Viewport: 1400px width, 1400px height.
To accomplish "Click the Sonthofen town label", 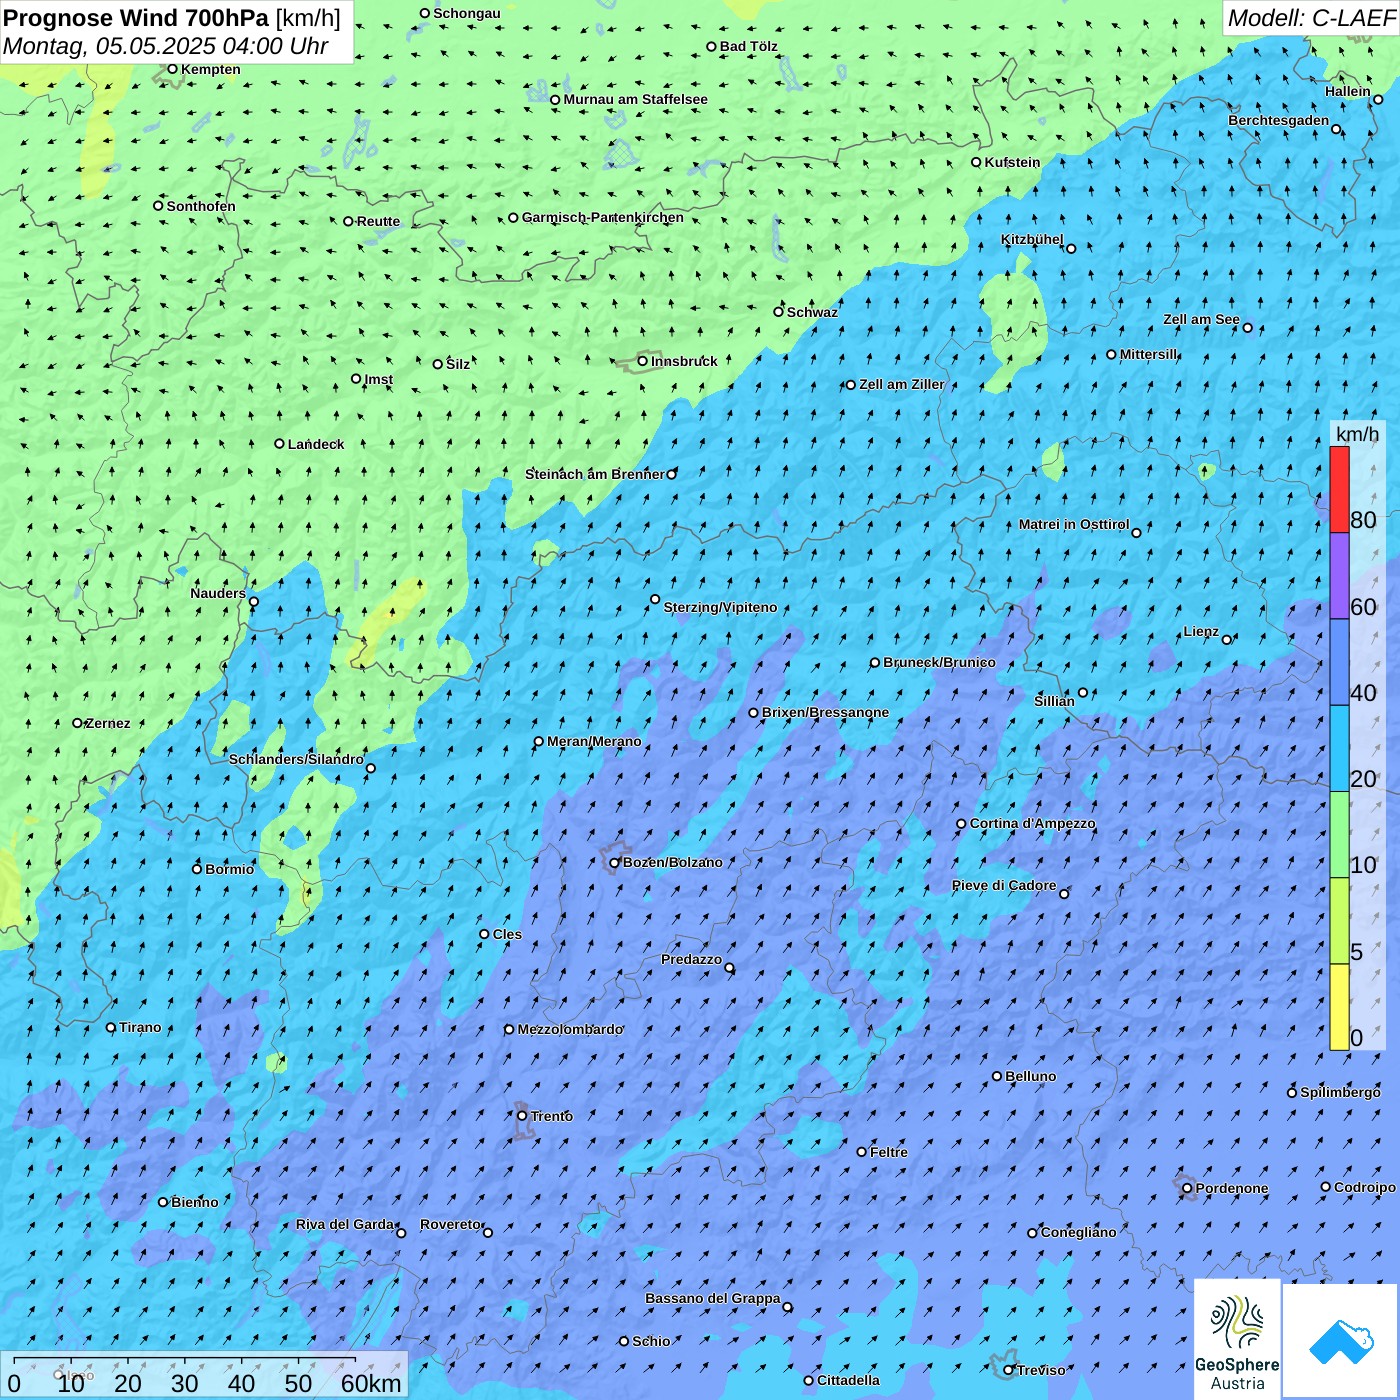I will (x=201, y=206).
